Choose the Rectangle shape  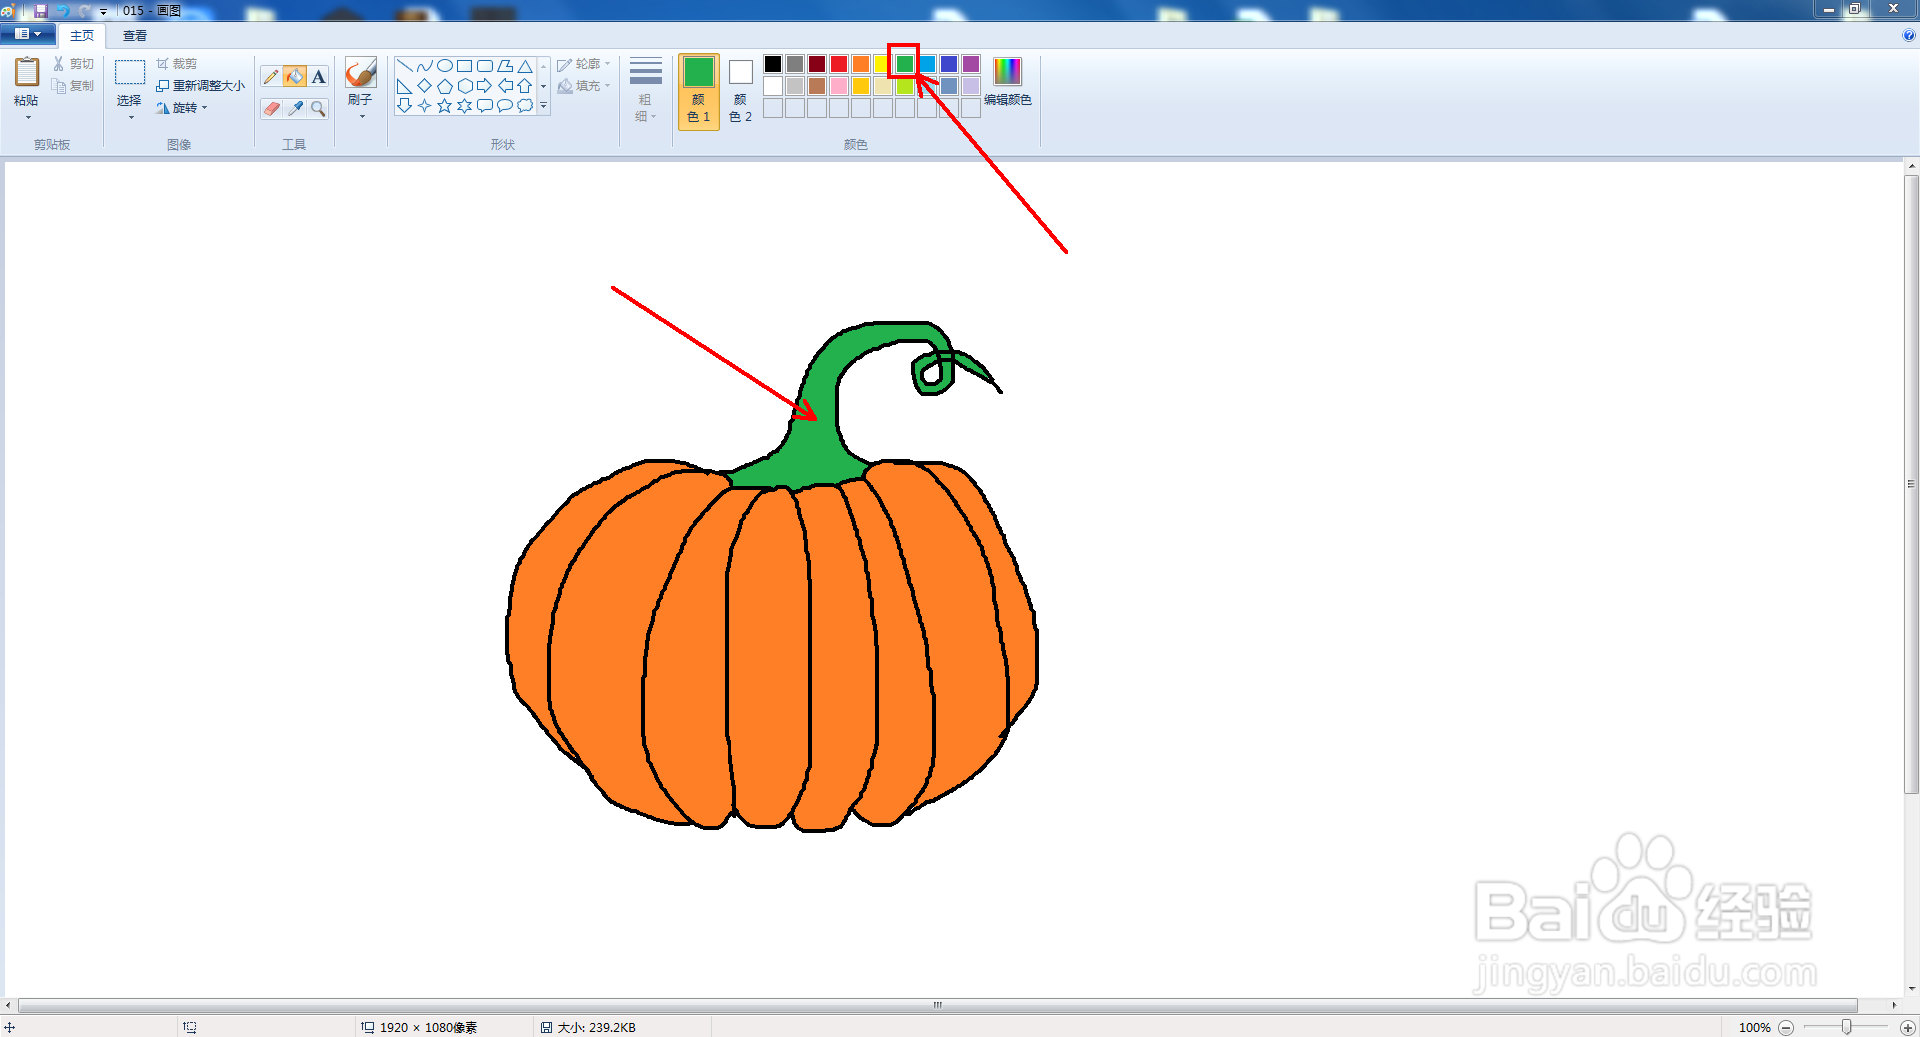pos(465,66)
